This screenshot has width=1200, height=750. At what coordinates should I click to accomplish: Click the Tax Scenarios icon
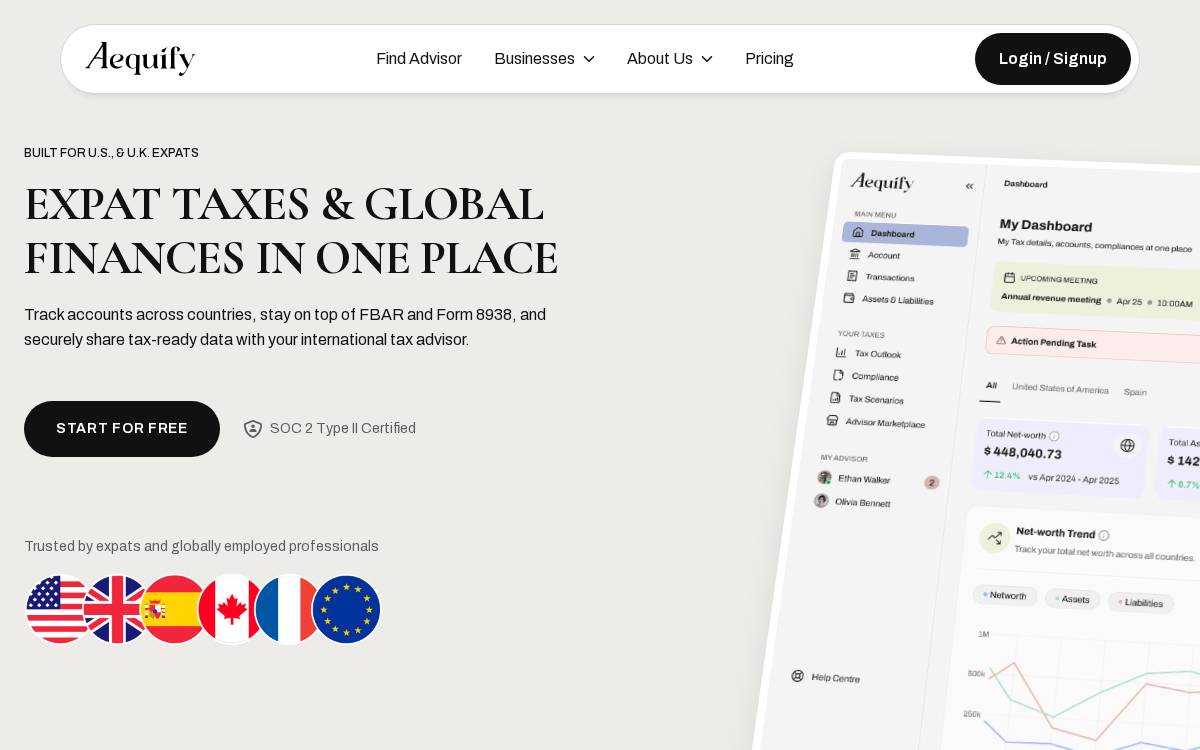click(835, 397)
